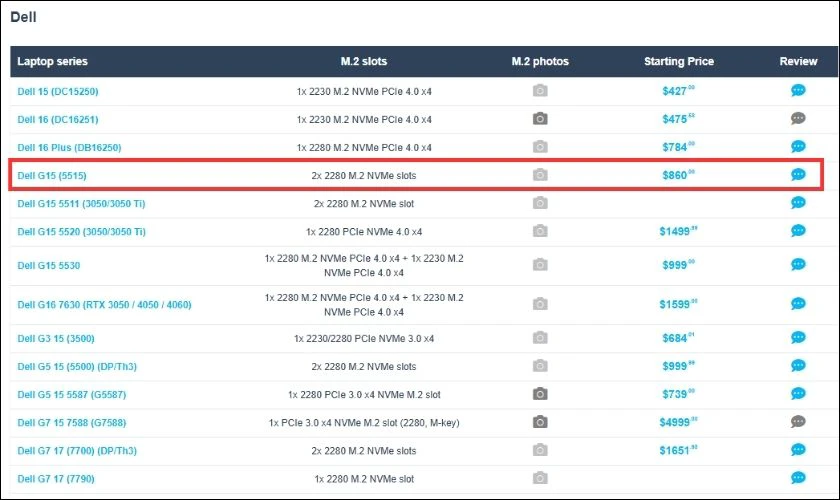Open Dell G7 17 (7700) (DP/Th3) link
Image resolution: width=840 pixels, height=500 pixels.
(x=77, y=451)
